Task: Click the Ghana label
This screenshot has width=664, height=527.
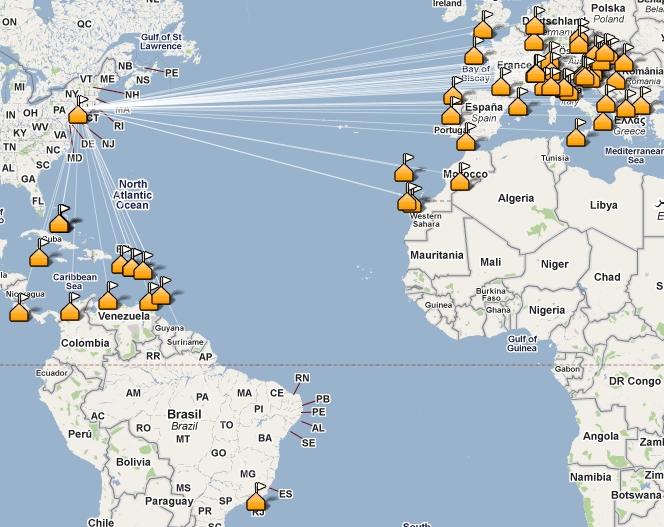Action: 498,310
